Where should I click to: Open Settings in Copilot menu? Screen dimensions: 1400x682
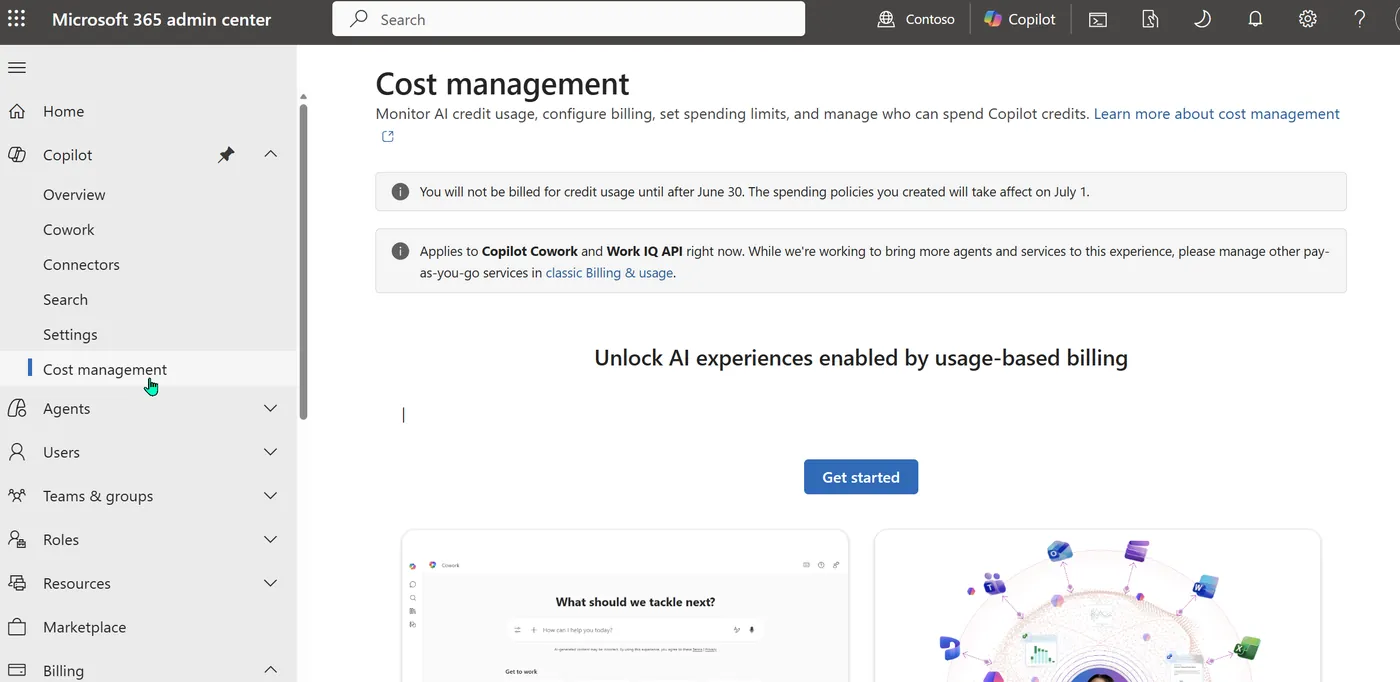coord(70,335)
